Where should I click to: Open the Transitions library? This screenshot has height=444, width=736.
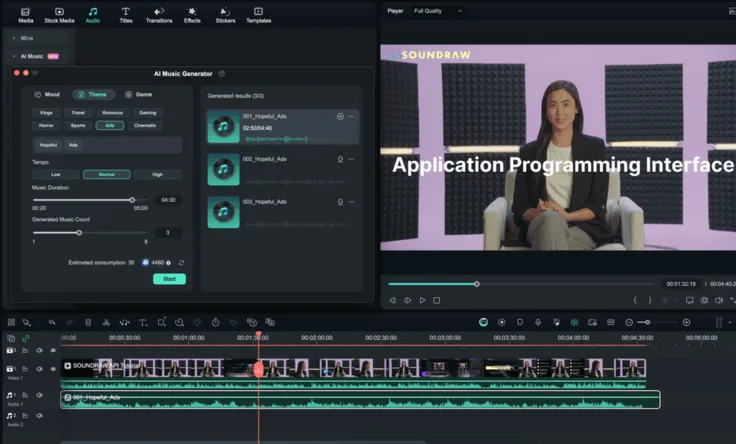coord(159,15)
